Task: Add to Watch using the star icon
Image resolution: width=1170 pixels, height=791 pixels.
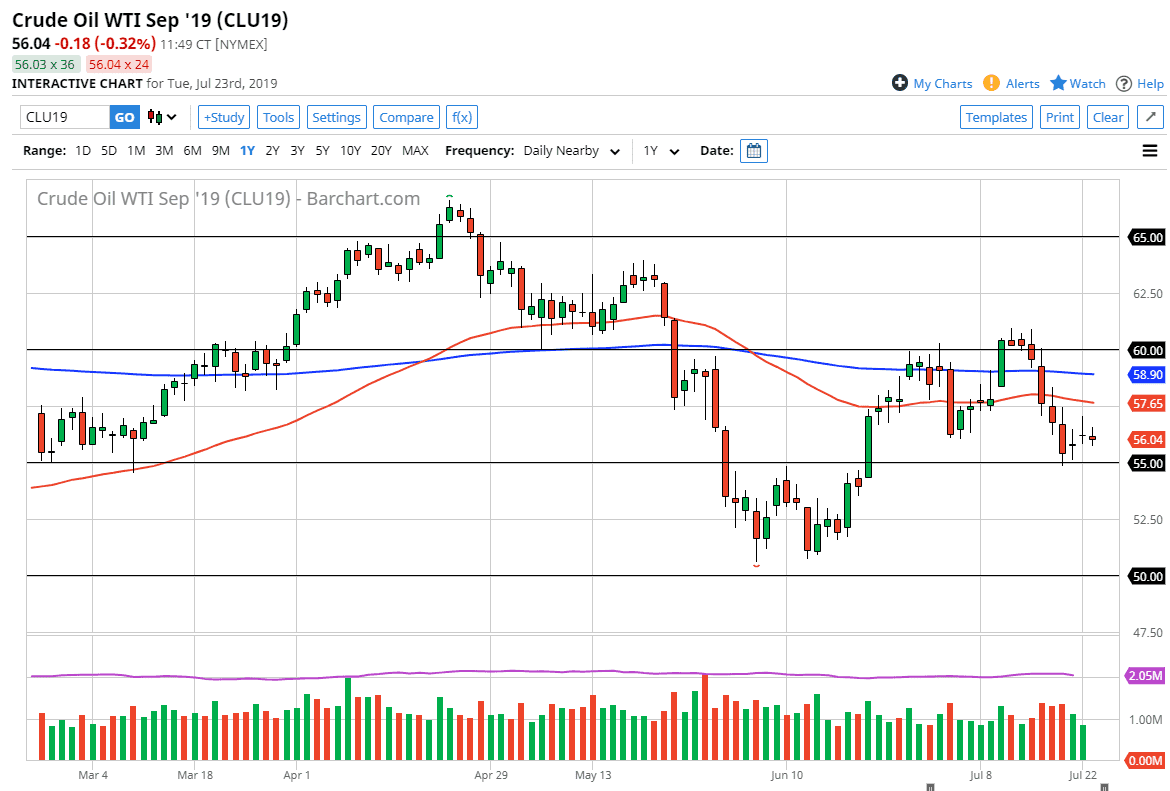Action: pos(1059,83)
